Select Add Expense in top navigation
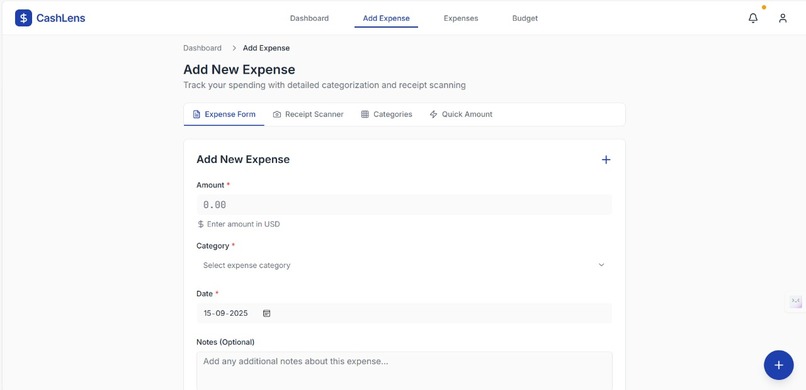The image size is (806, 390). pyautogui.click(x=386, y=18)
